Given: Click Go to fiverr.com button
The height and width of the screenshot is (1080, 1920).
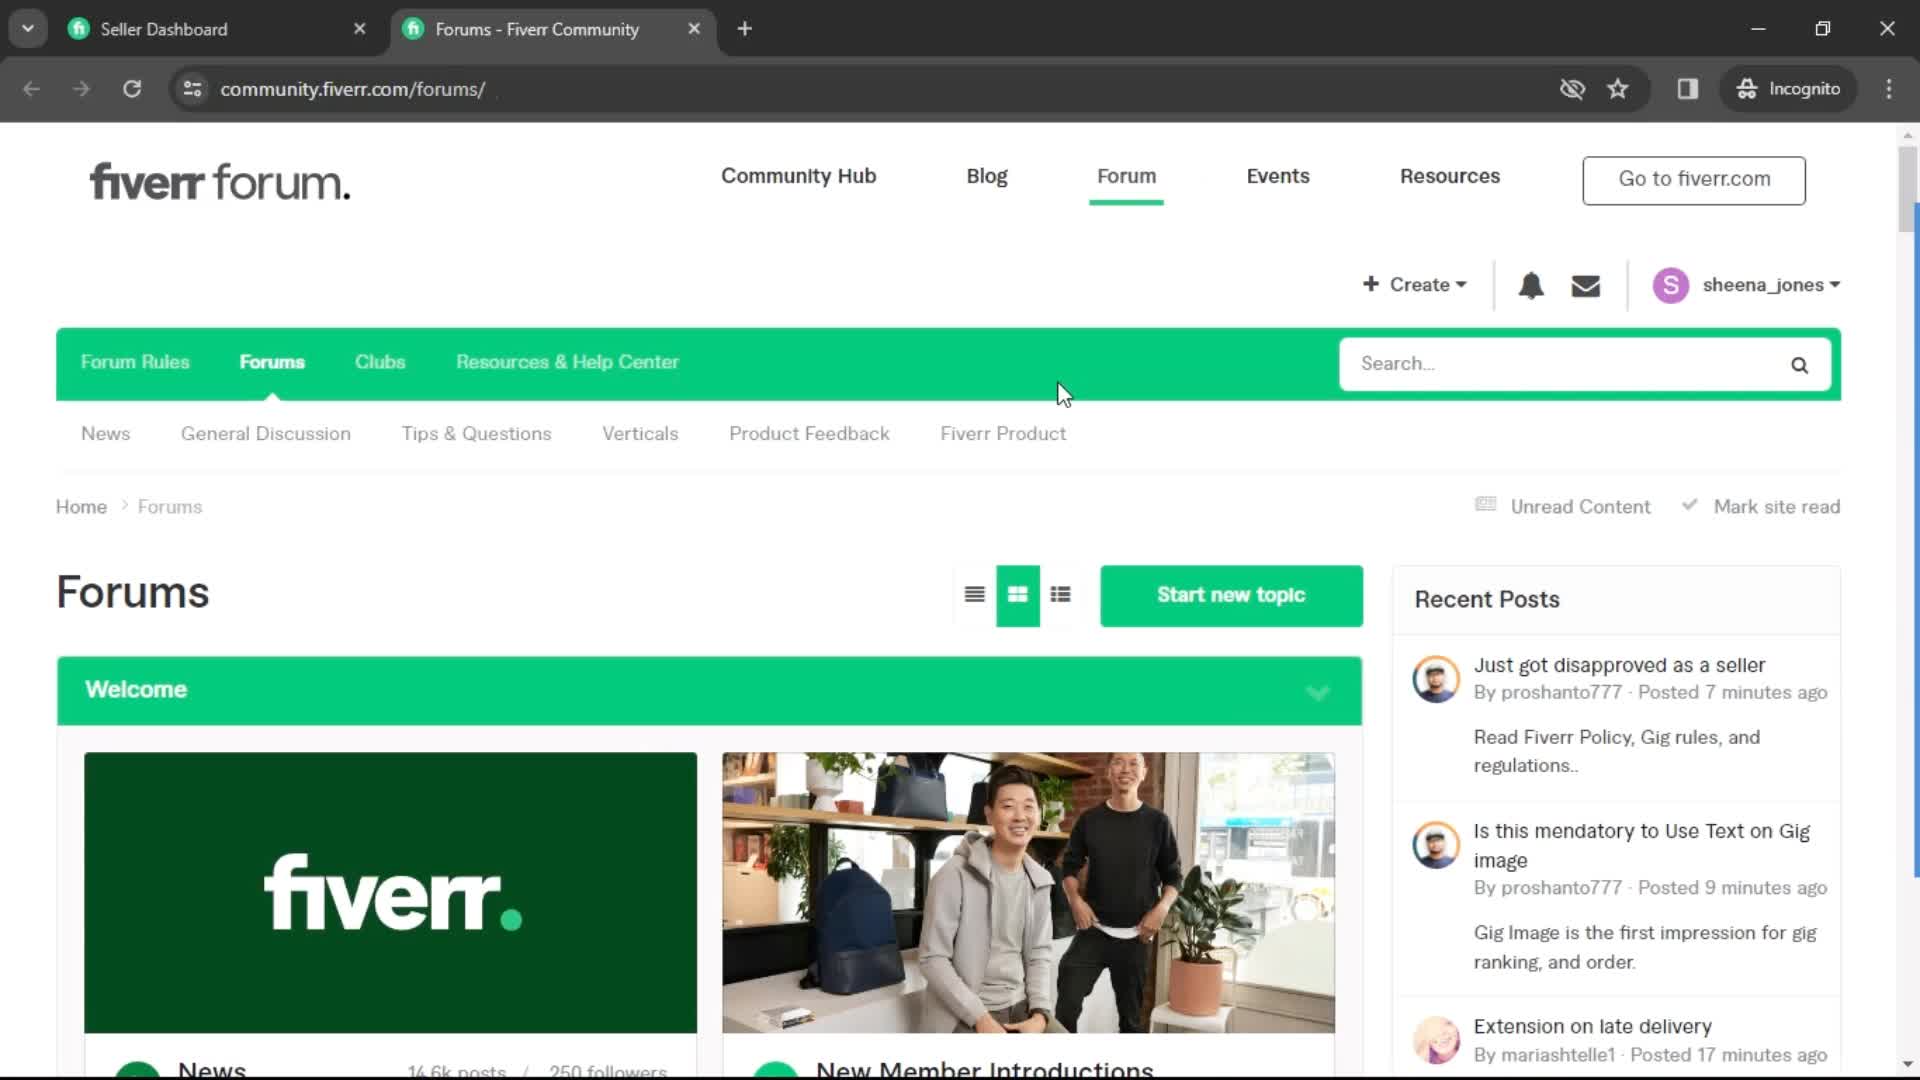Looking at the screenshot, I should point(1694,180).
